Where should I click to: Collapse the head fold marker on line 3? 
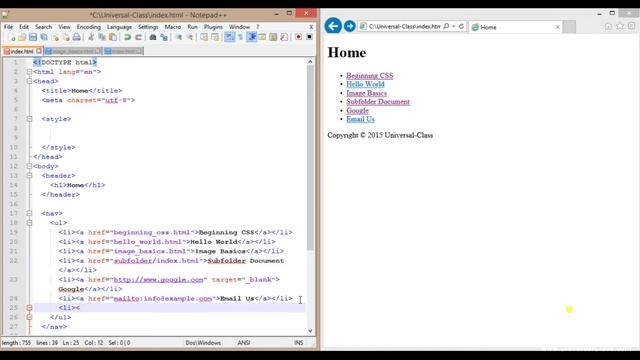(29, 81)
